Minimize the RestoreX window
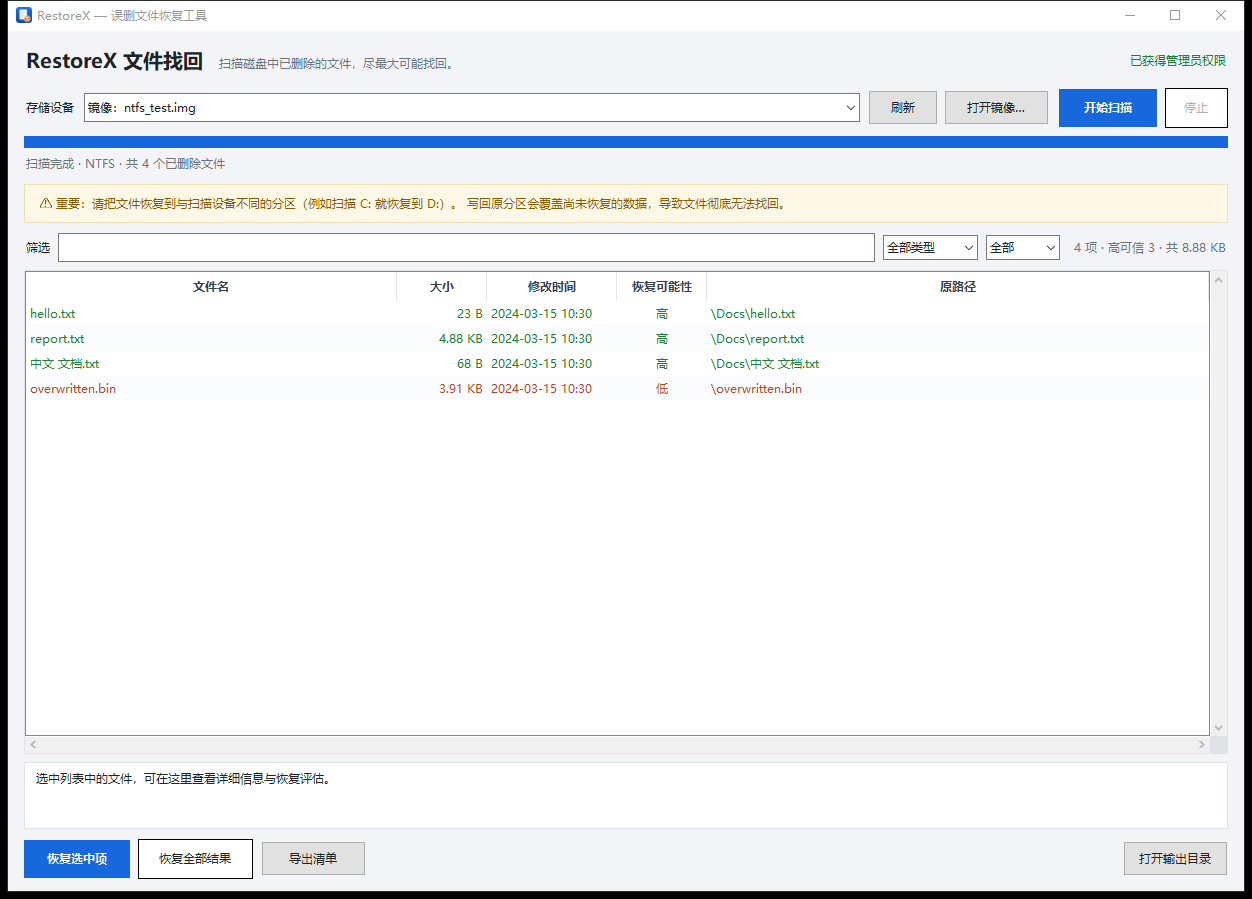The height and width of the screenshot is (899, 1252). coord(1129,15)
